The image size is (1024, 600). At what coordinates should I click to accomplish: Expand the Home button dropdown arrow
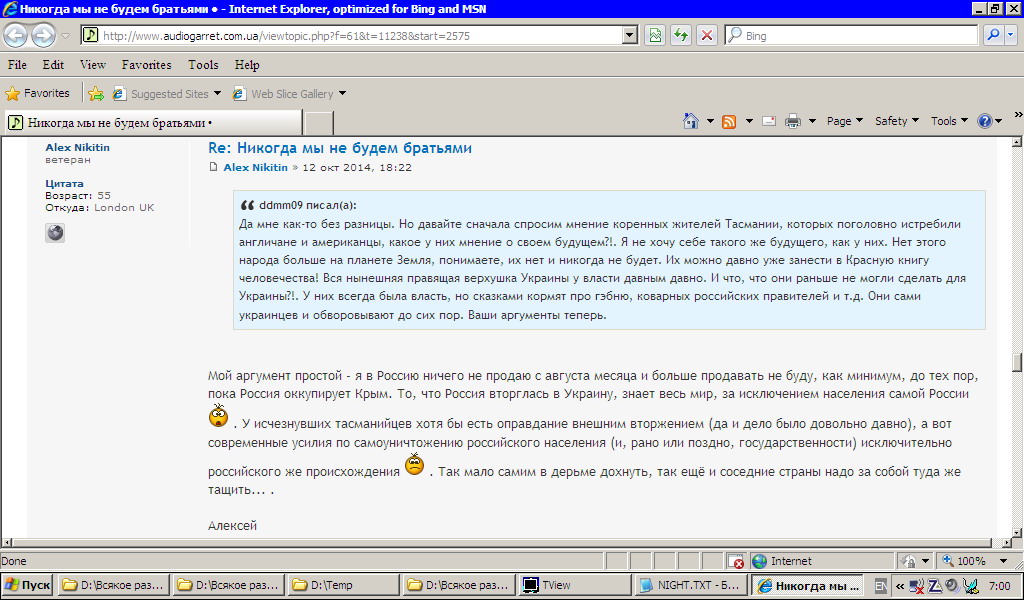(710, 121)
